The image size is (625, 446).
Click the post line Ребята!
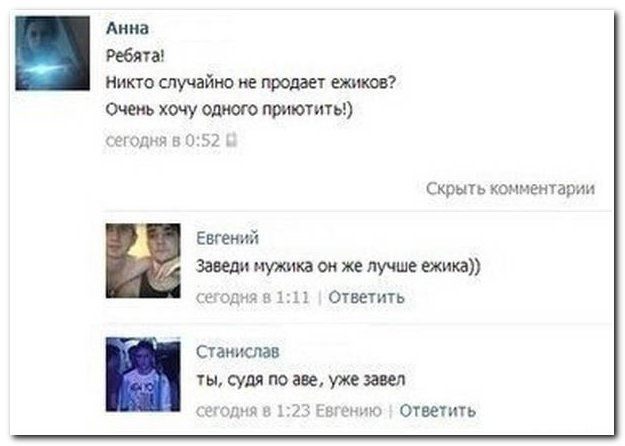pyautogui.click(x=135, y=56)
